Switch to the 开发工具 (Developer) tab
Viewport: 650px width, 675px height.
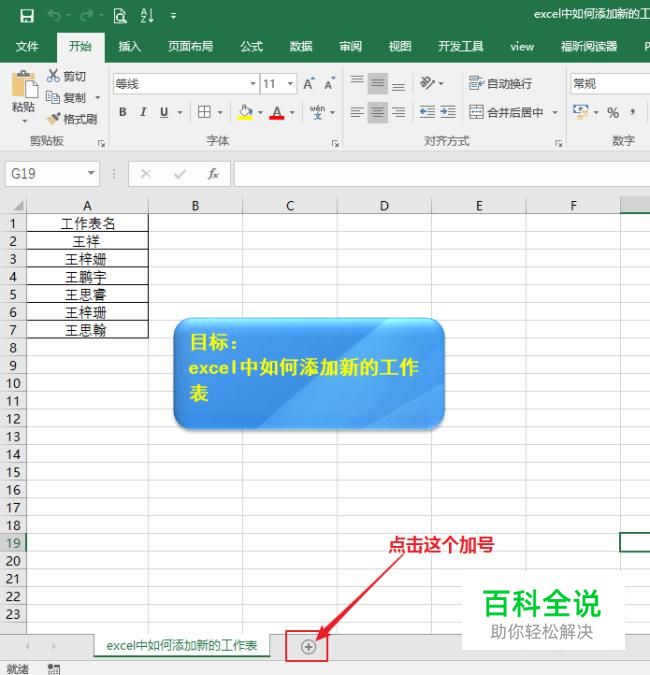click(461, 46)
